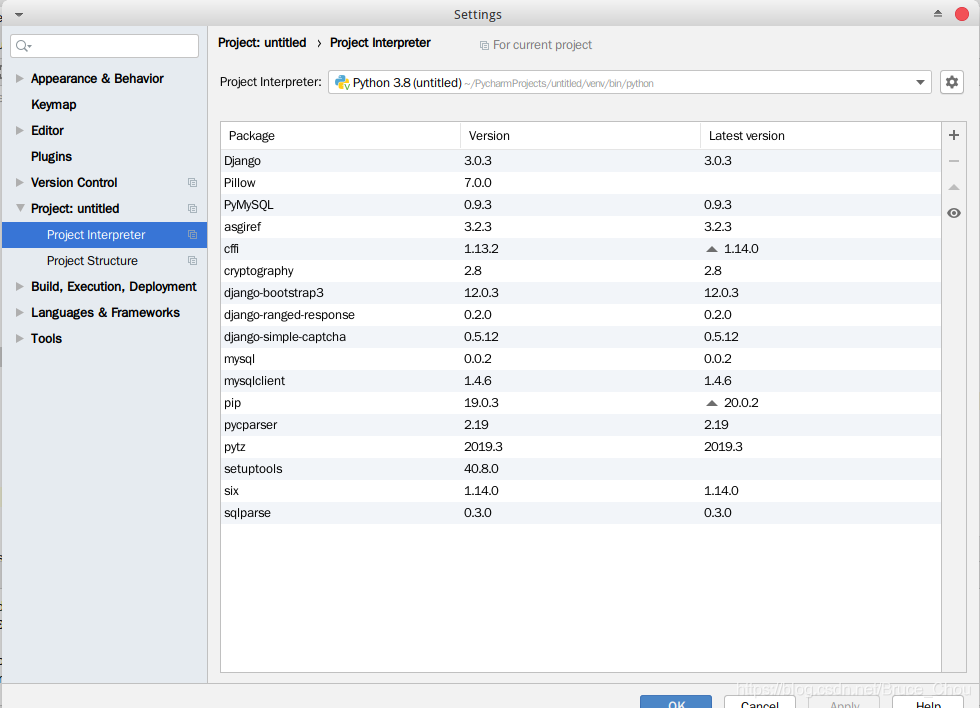Select the cryptography package row
Viewport: 980px width, 708px height.
581,271
